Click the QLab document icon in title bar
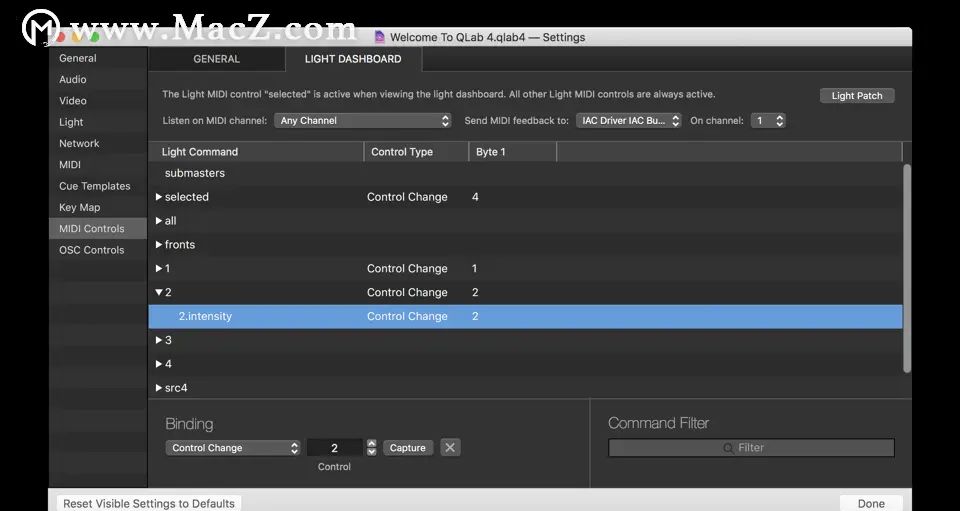 coord(380,37)
